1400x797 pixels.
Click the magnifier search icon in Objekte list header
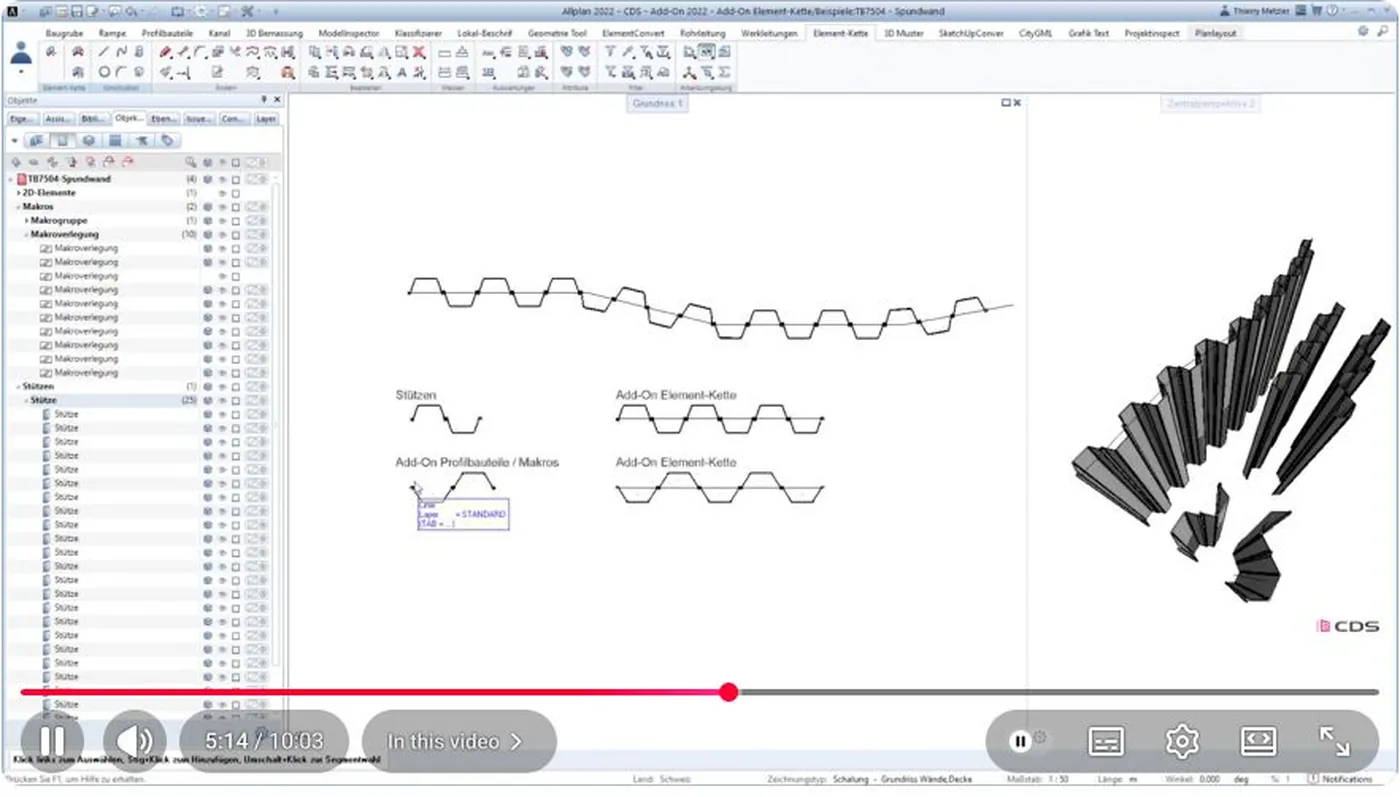pyautogui.click(x=190, y=162)
